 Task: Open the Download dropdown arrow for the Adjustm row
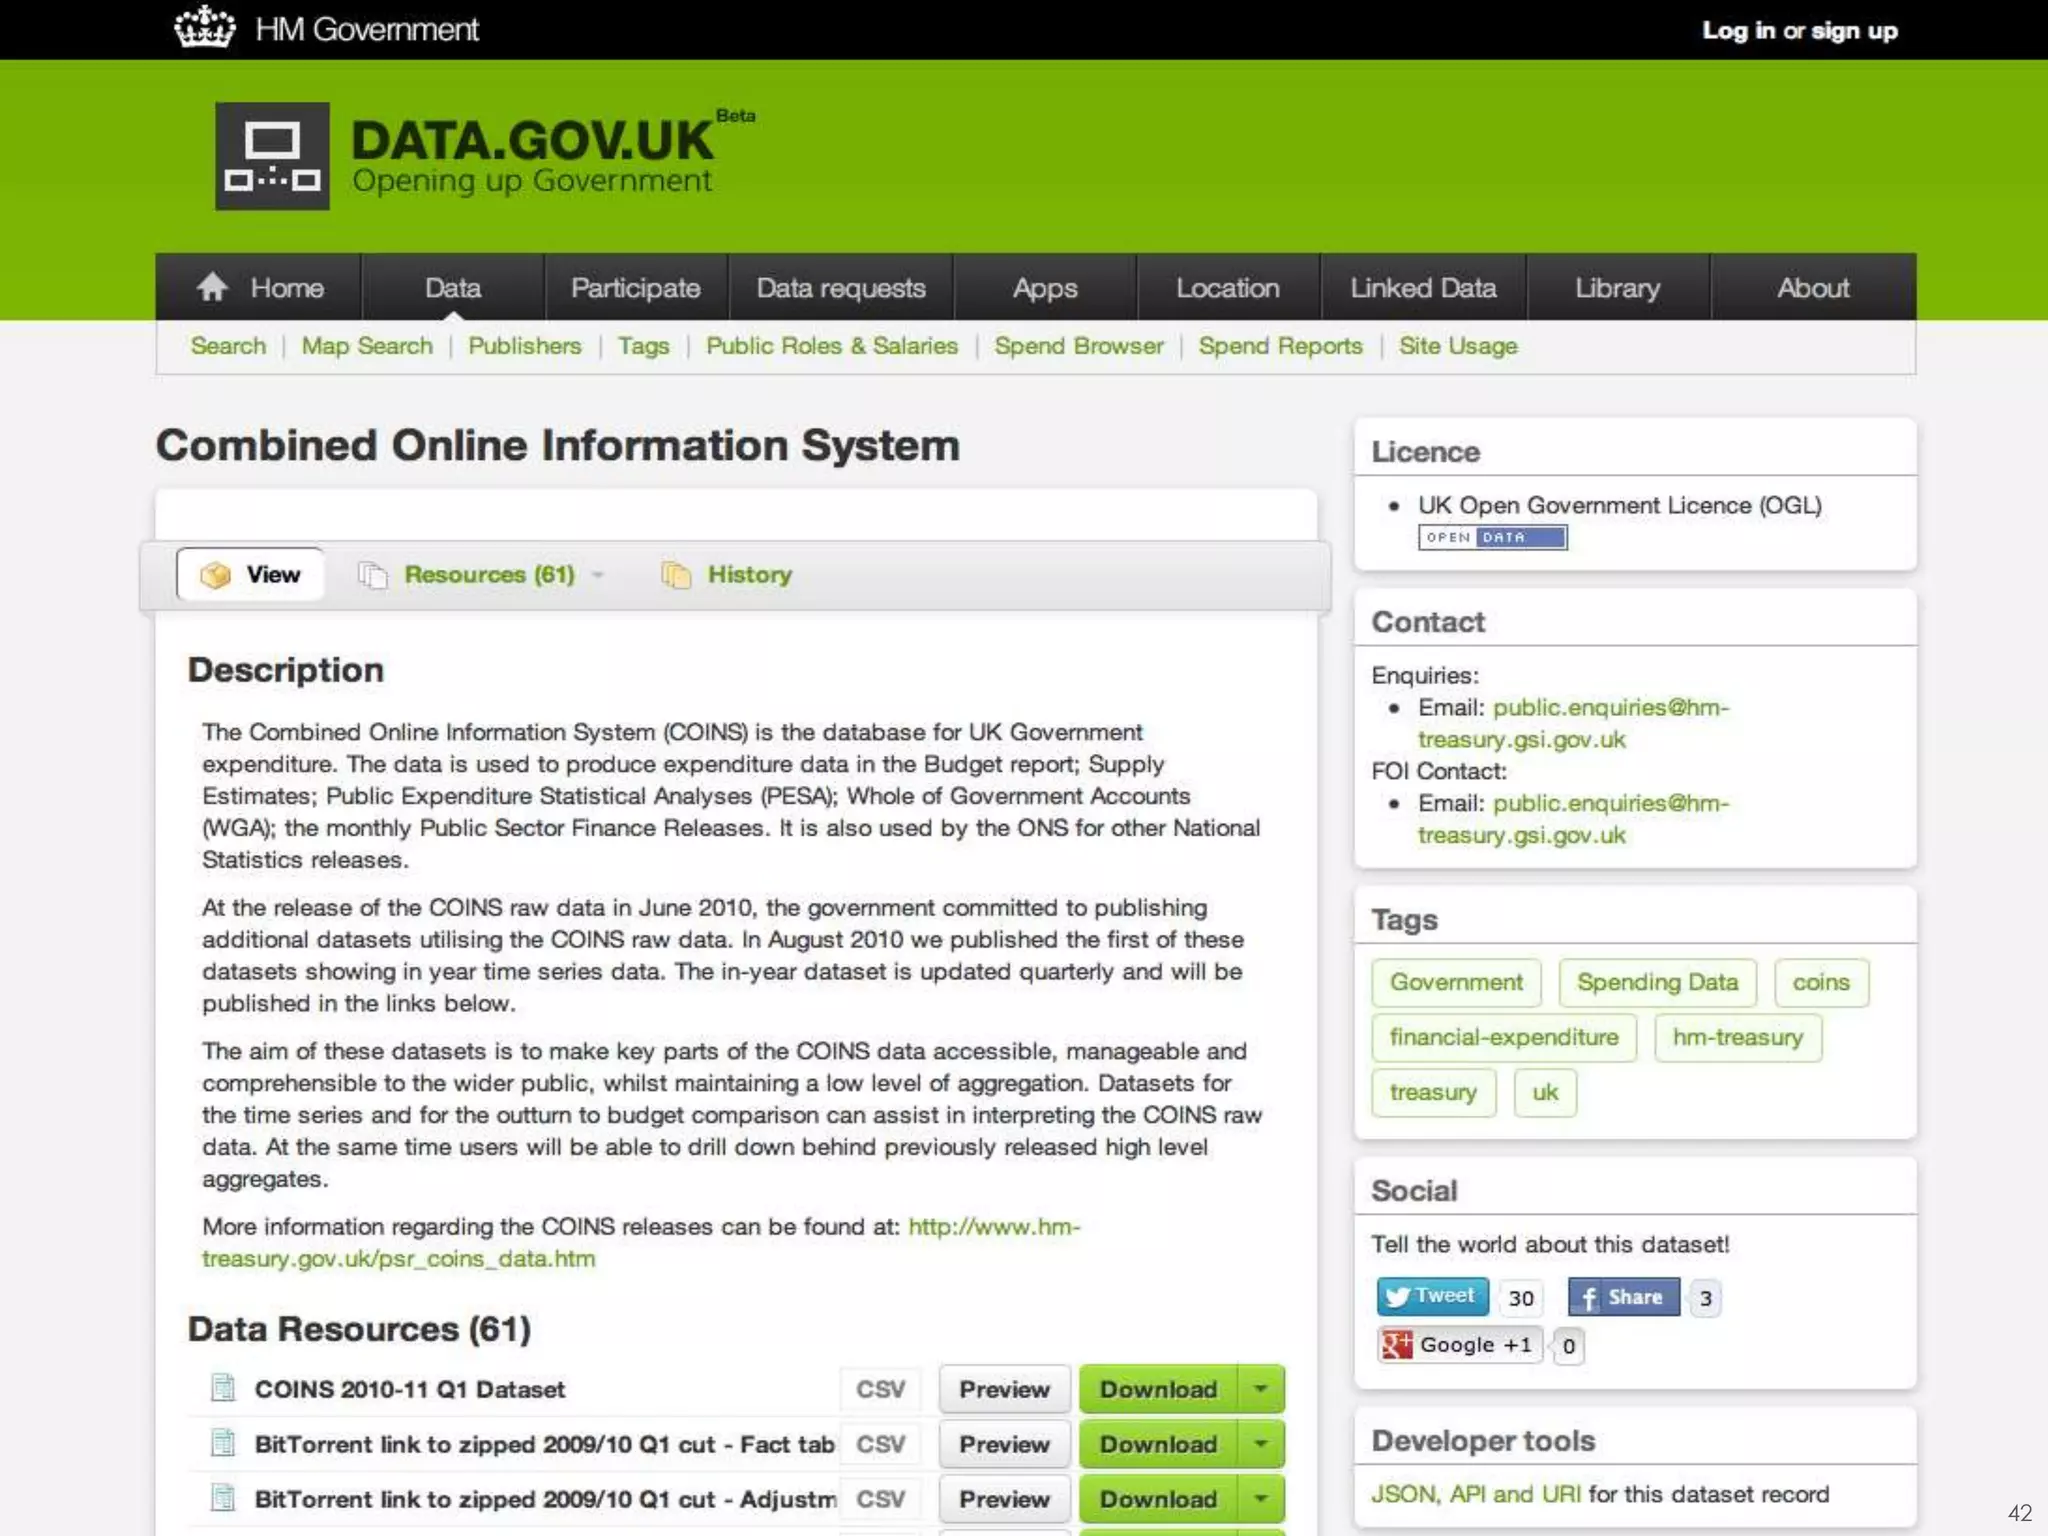click(1261, 1499)
